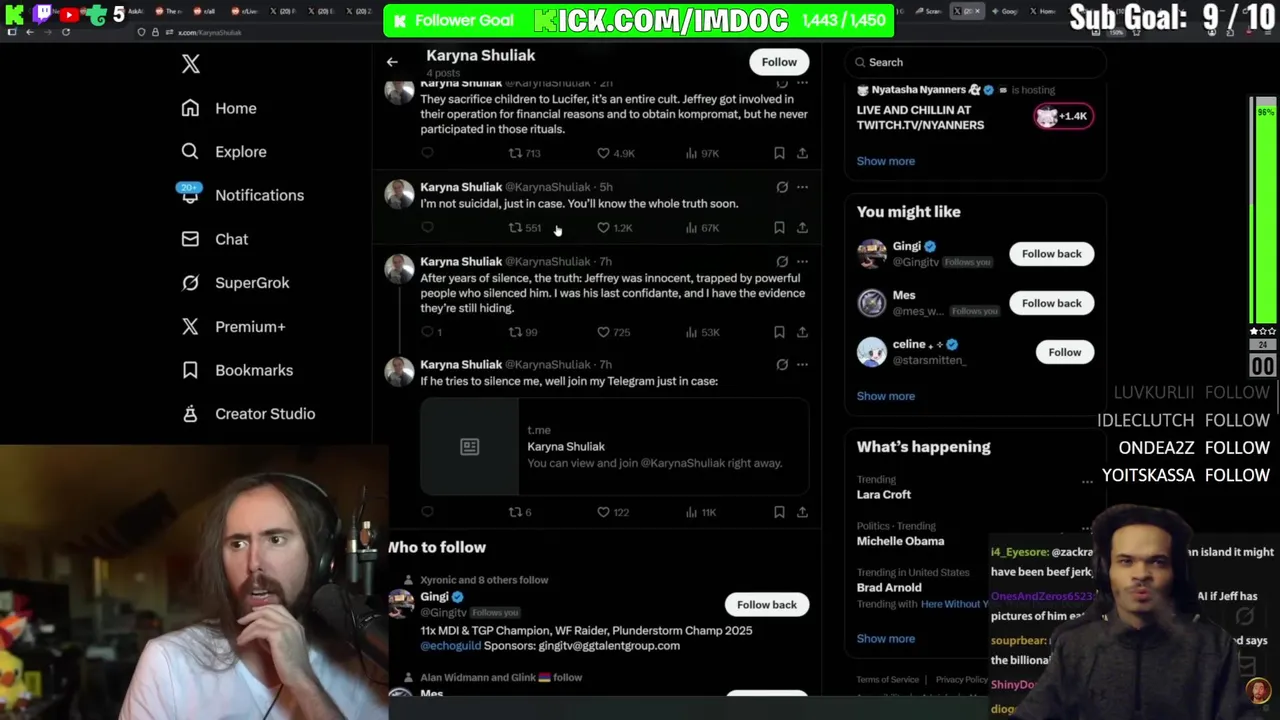Open the Michelle Obama trending topic
This screenshot has height=720, width=1280.
click(900, 541)
